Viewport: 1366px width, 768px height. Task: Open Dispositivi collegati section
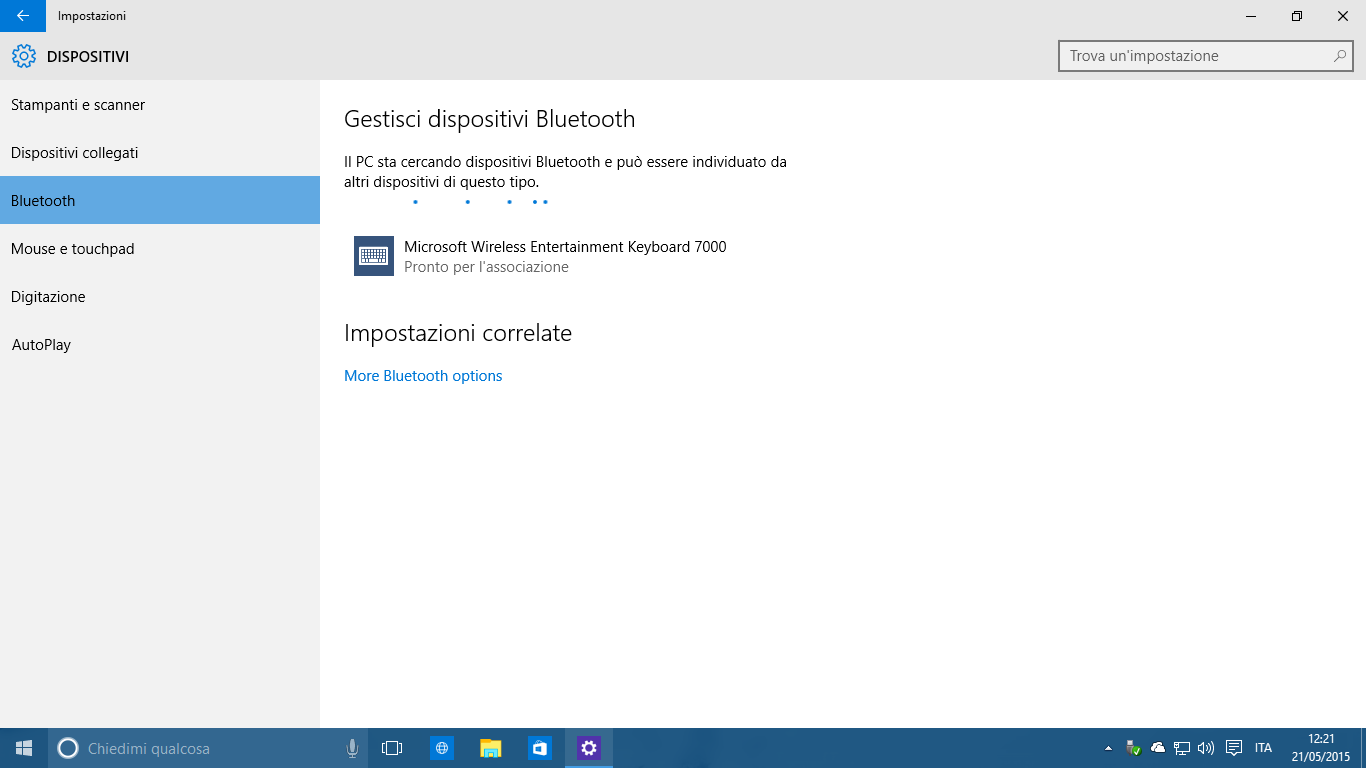click(x=160, y=153)
